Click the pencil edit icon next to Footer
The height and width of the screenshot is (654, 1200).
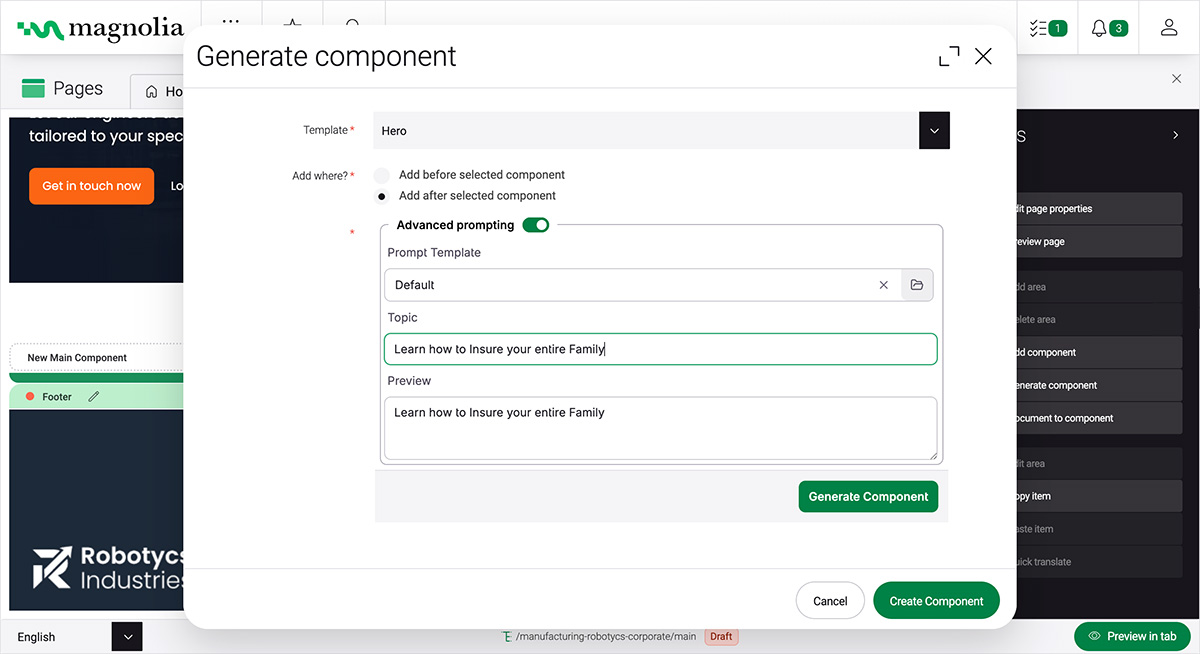[x=94, y=397]
